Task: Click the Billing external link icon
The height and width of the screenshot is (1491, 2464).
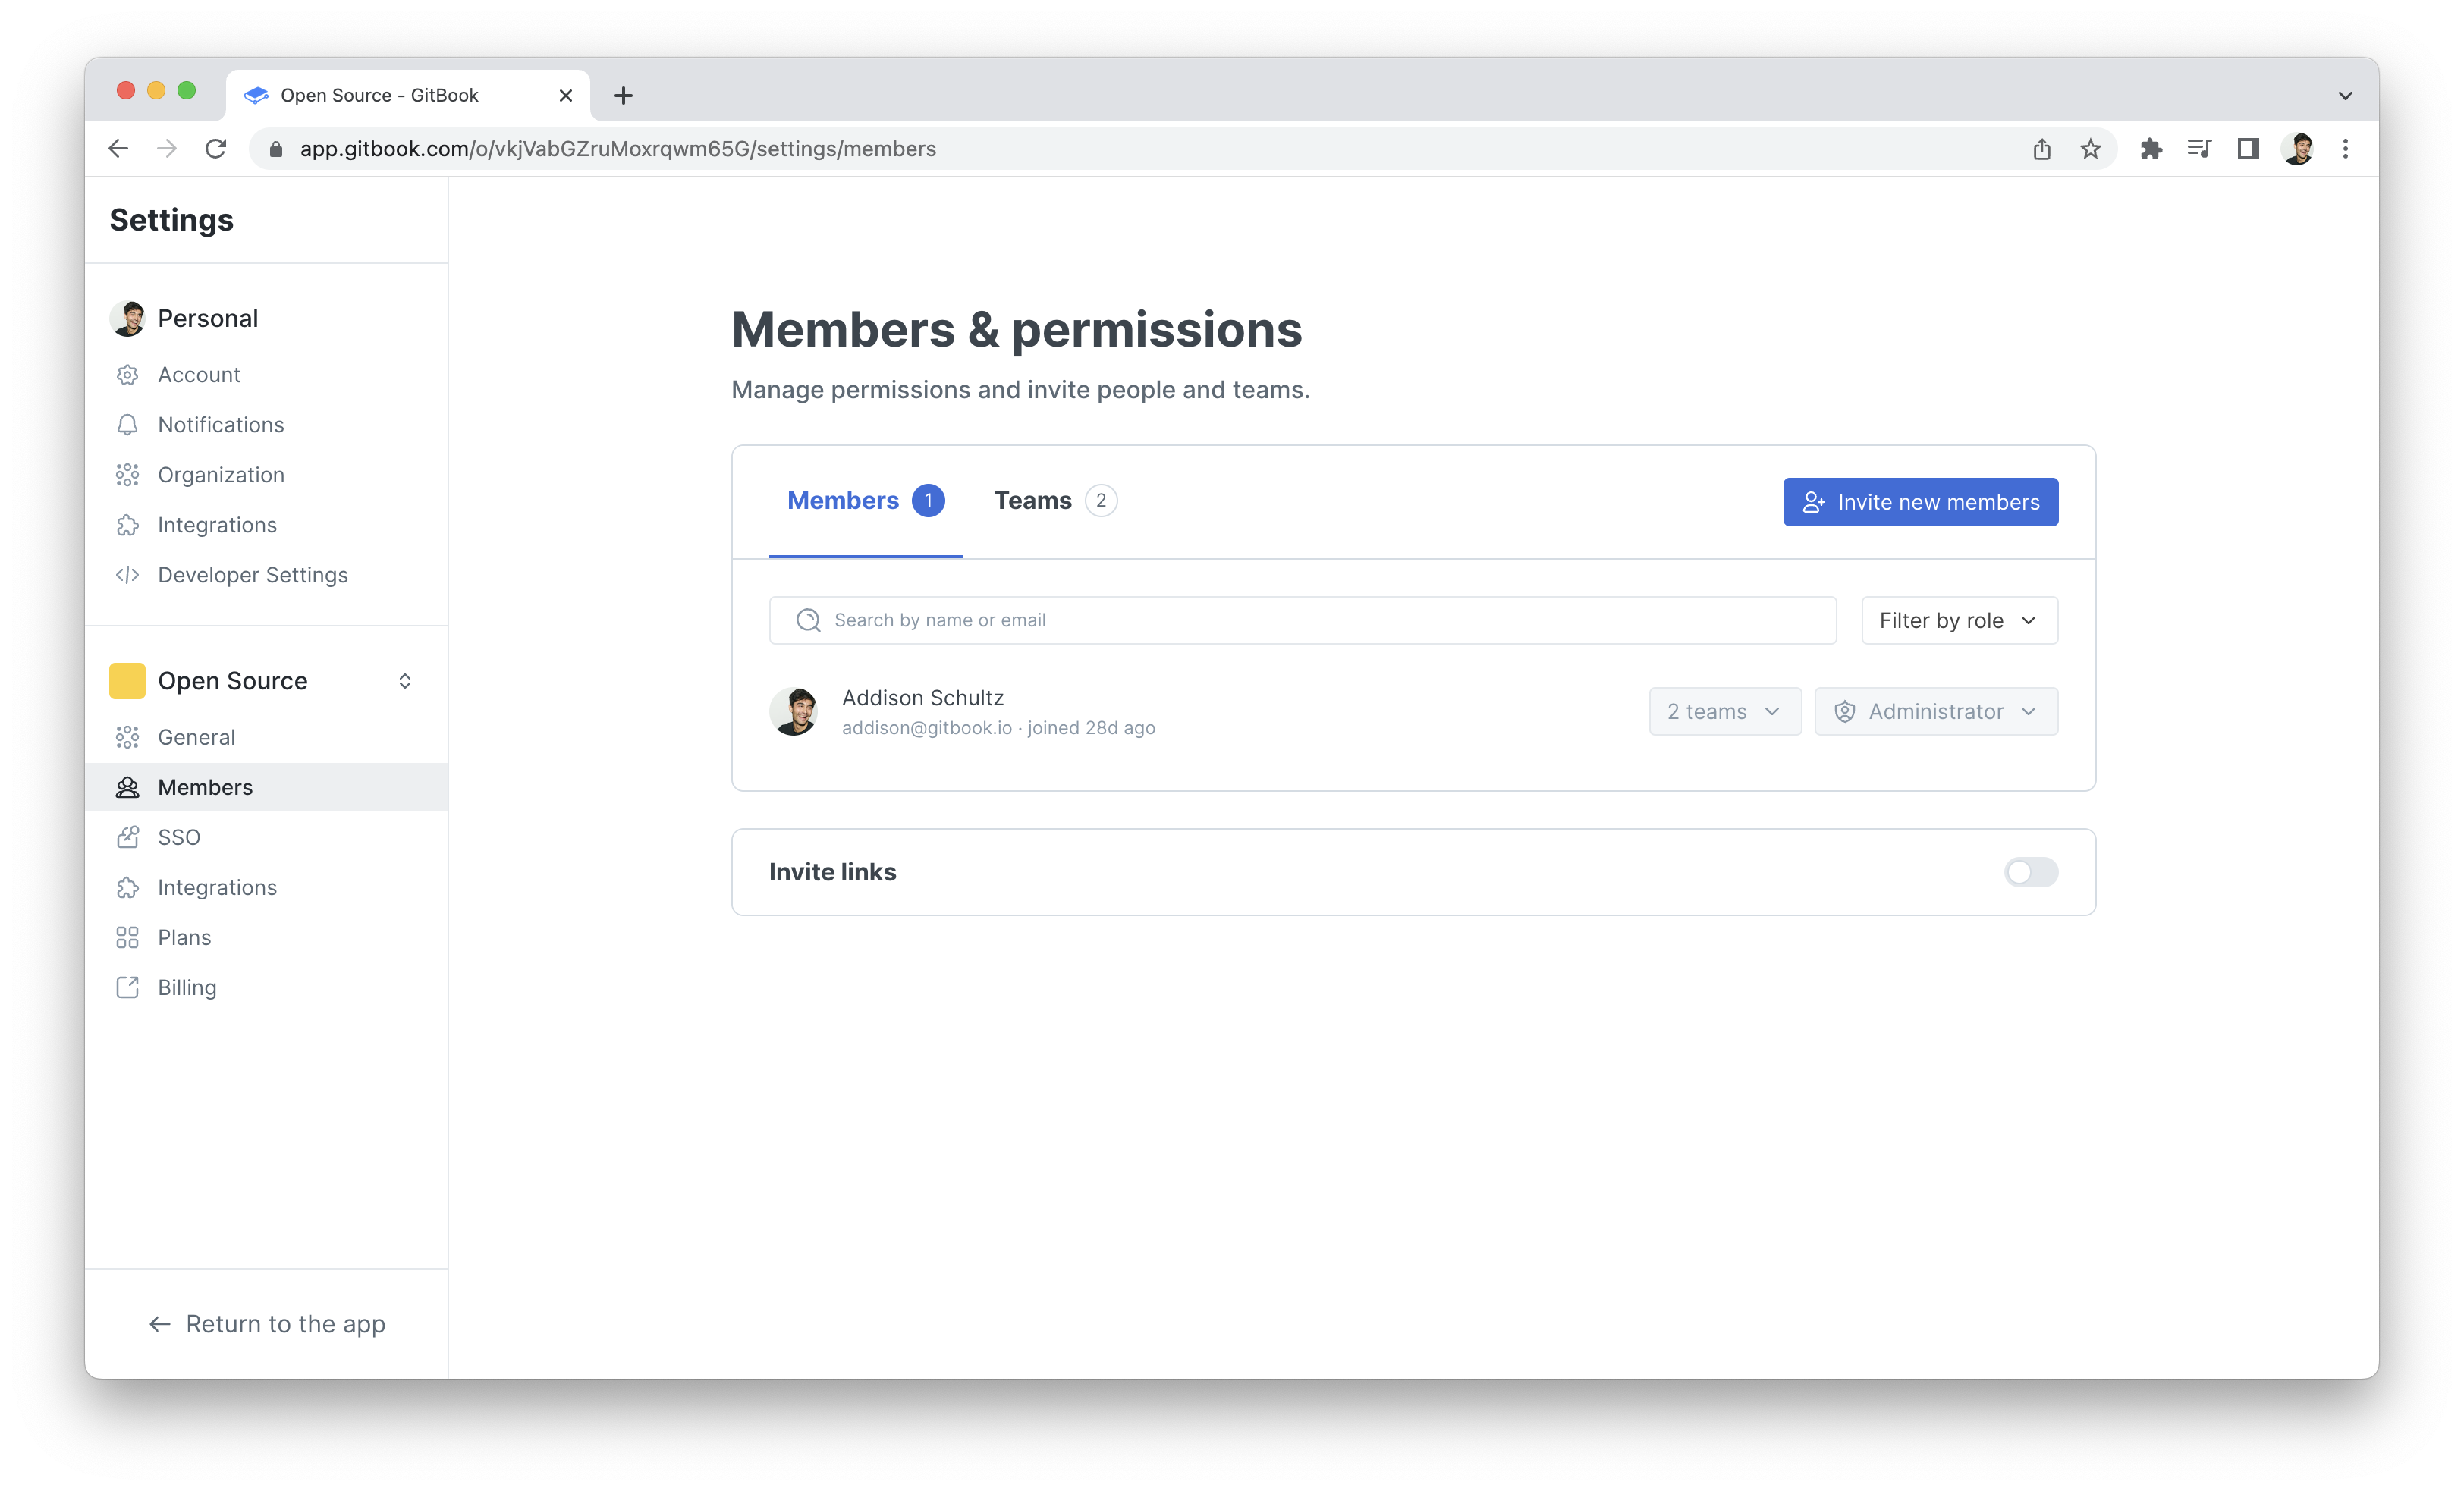Action: pos(127,987)
